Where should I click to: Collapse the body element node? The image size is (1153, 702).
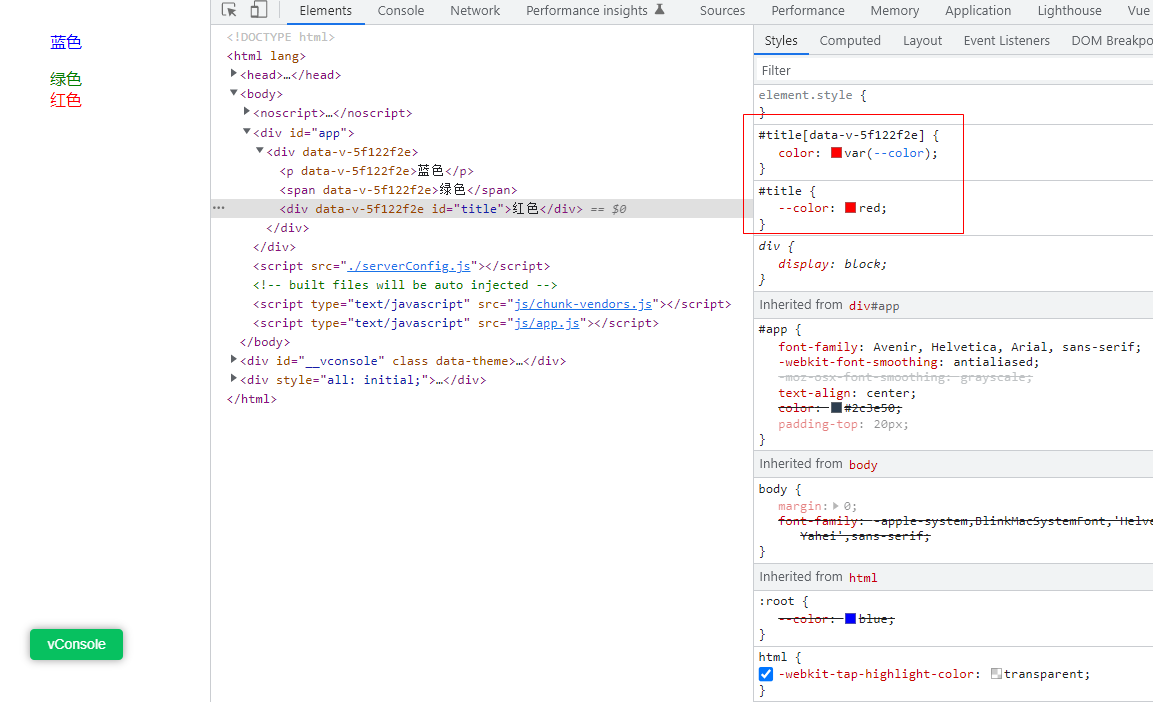[233, 93]
